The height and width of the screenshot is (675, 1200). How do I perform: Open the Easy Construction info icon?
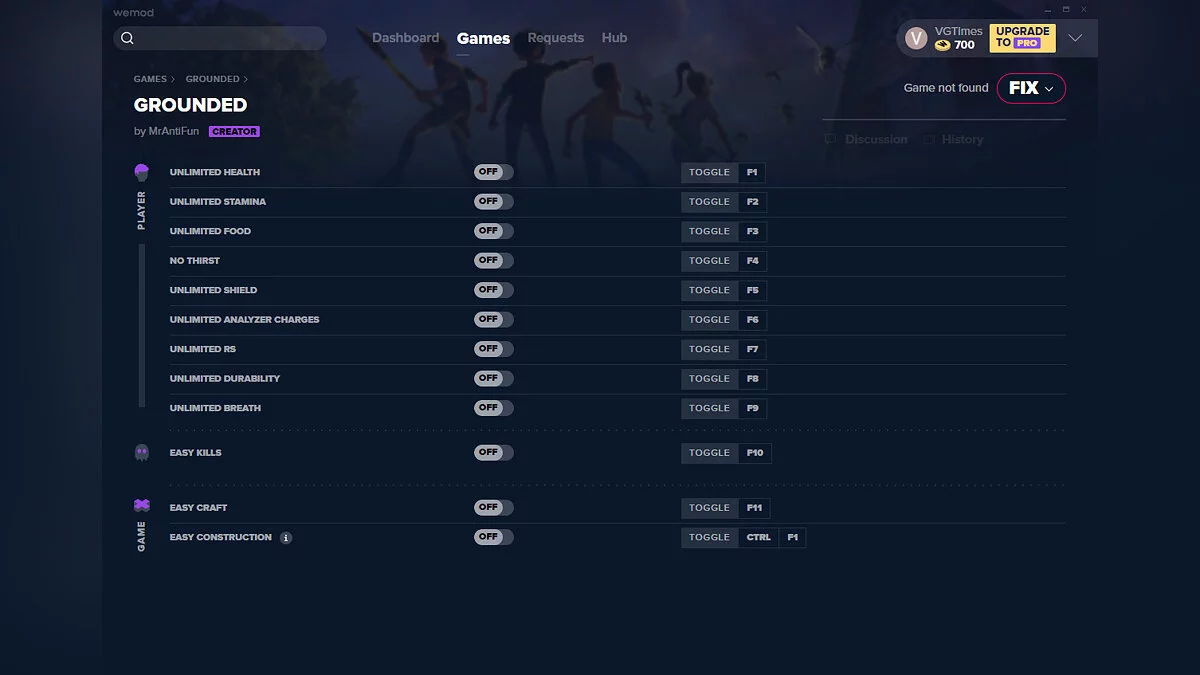click(x=286, y=538)
